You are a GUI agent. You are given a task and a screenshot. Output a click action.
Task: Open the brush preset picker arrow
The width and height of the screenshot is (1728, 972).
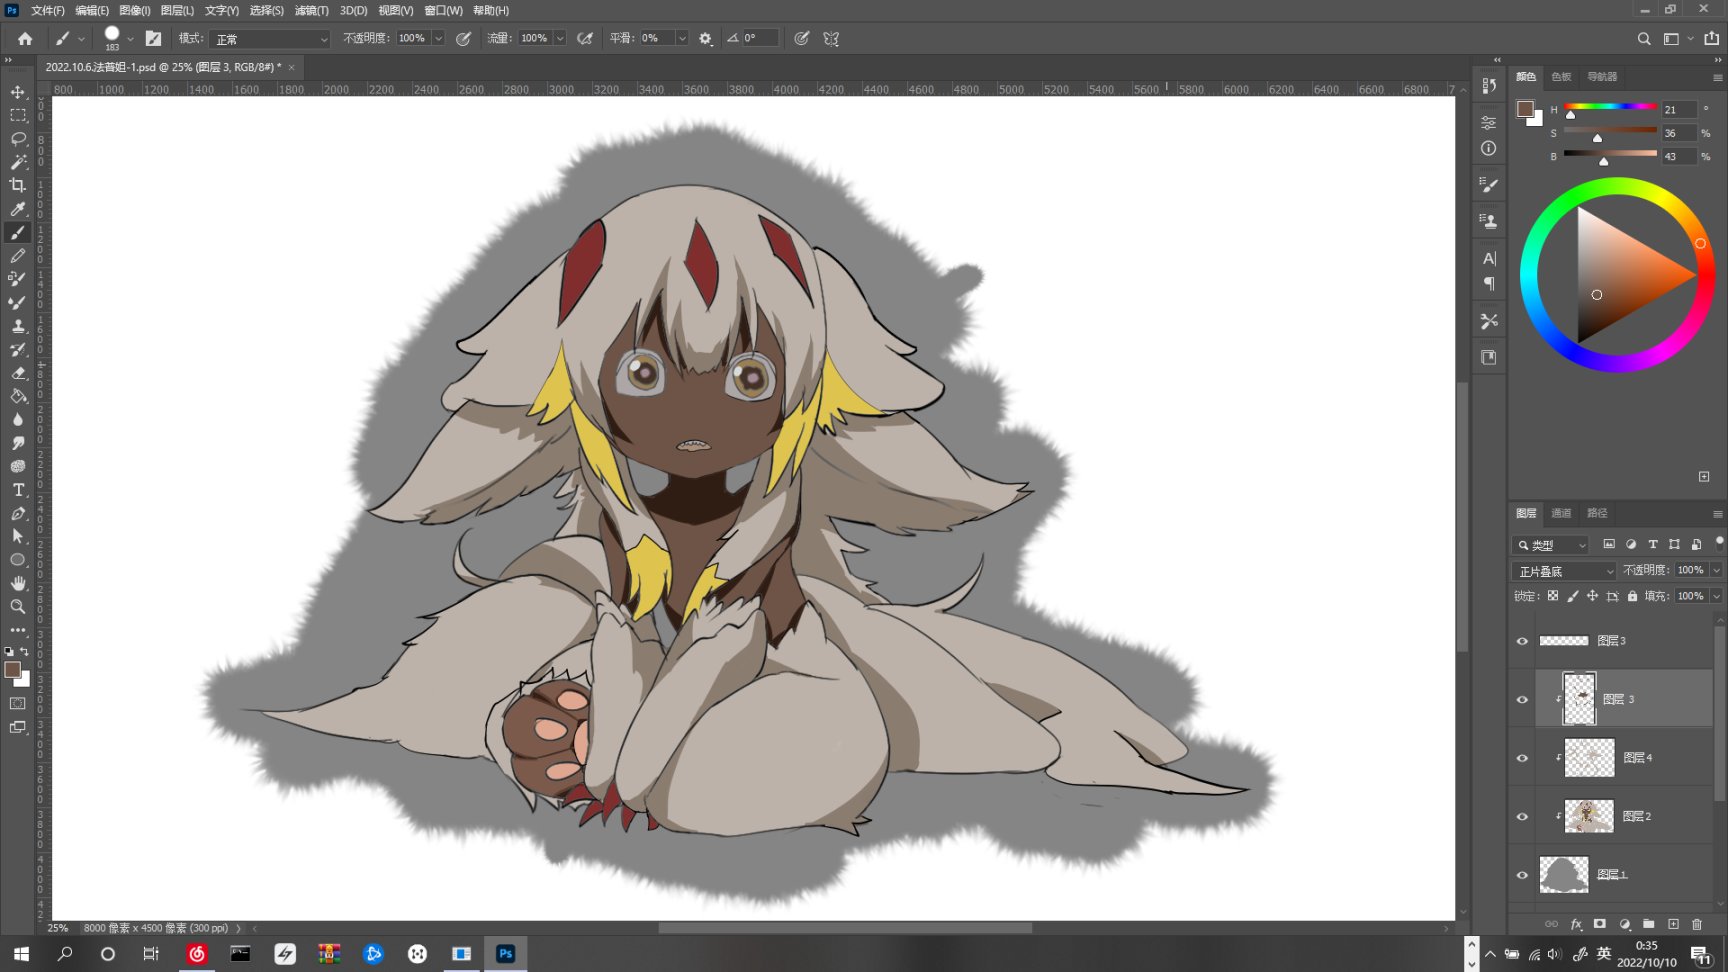pyautogui.click(x=130, y=39)
